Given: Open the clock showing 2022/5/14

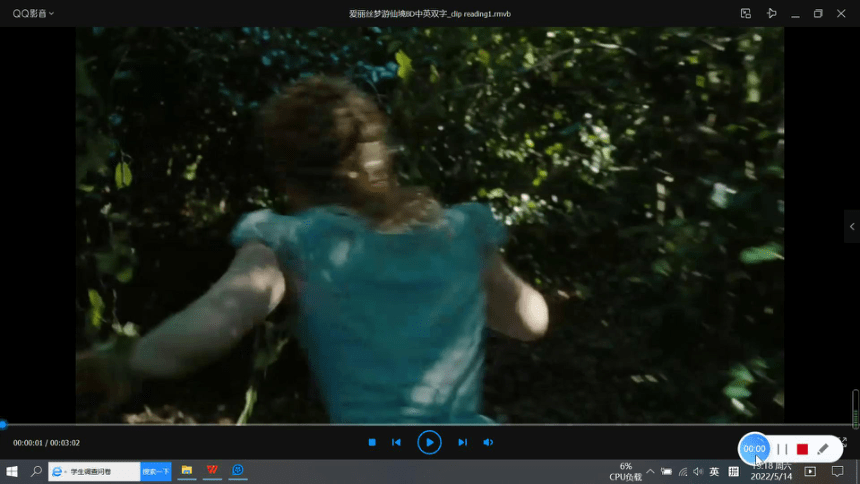Looking at the screenshot, I should point(771,471).
